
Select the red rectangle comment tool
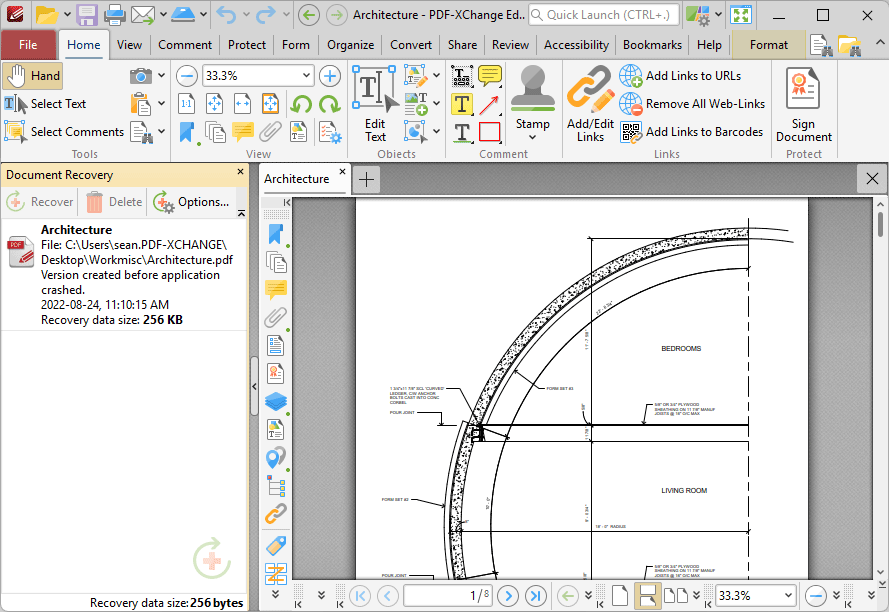click(489, 132)
